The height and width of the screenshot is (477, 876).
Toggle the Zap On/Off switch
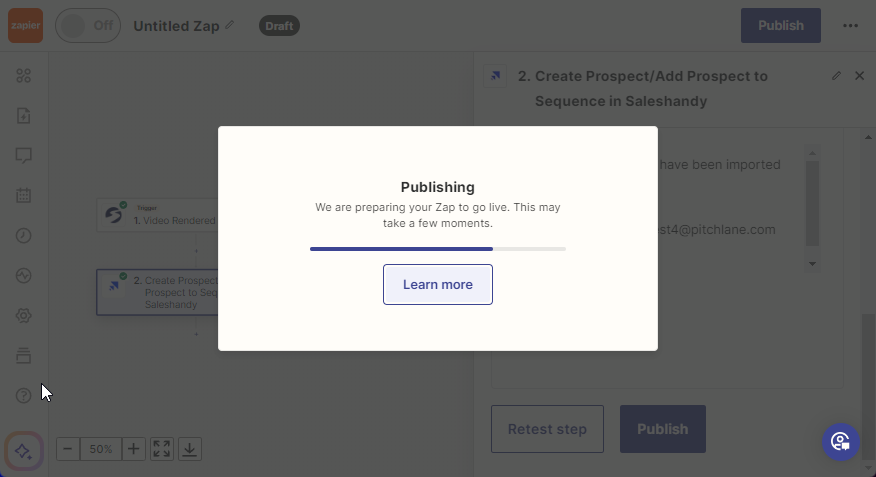coord(88,26)
